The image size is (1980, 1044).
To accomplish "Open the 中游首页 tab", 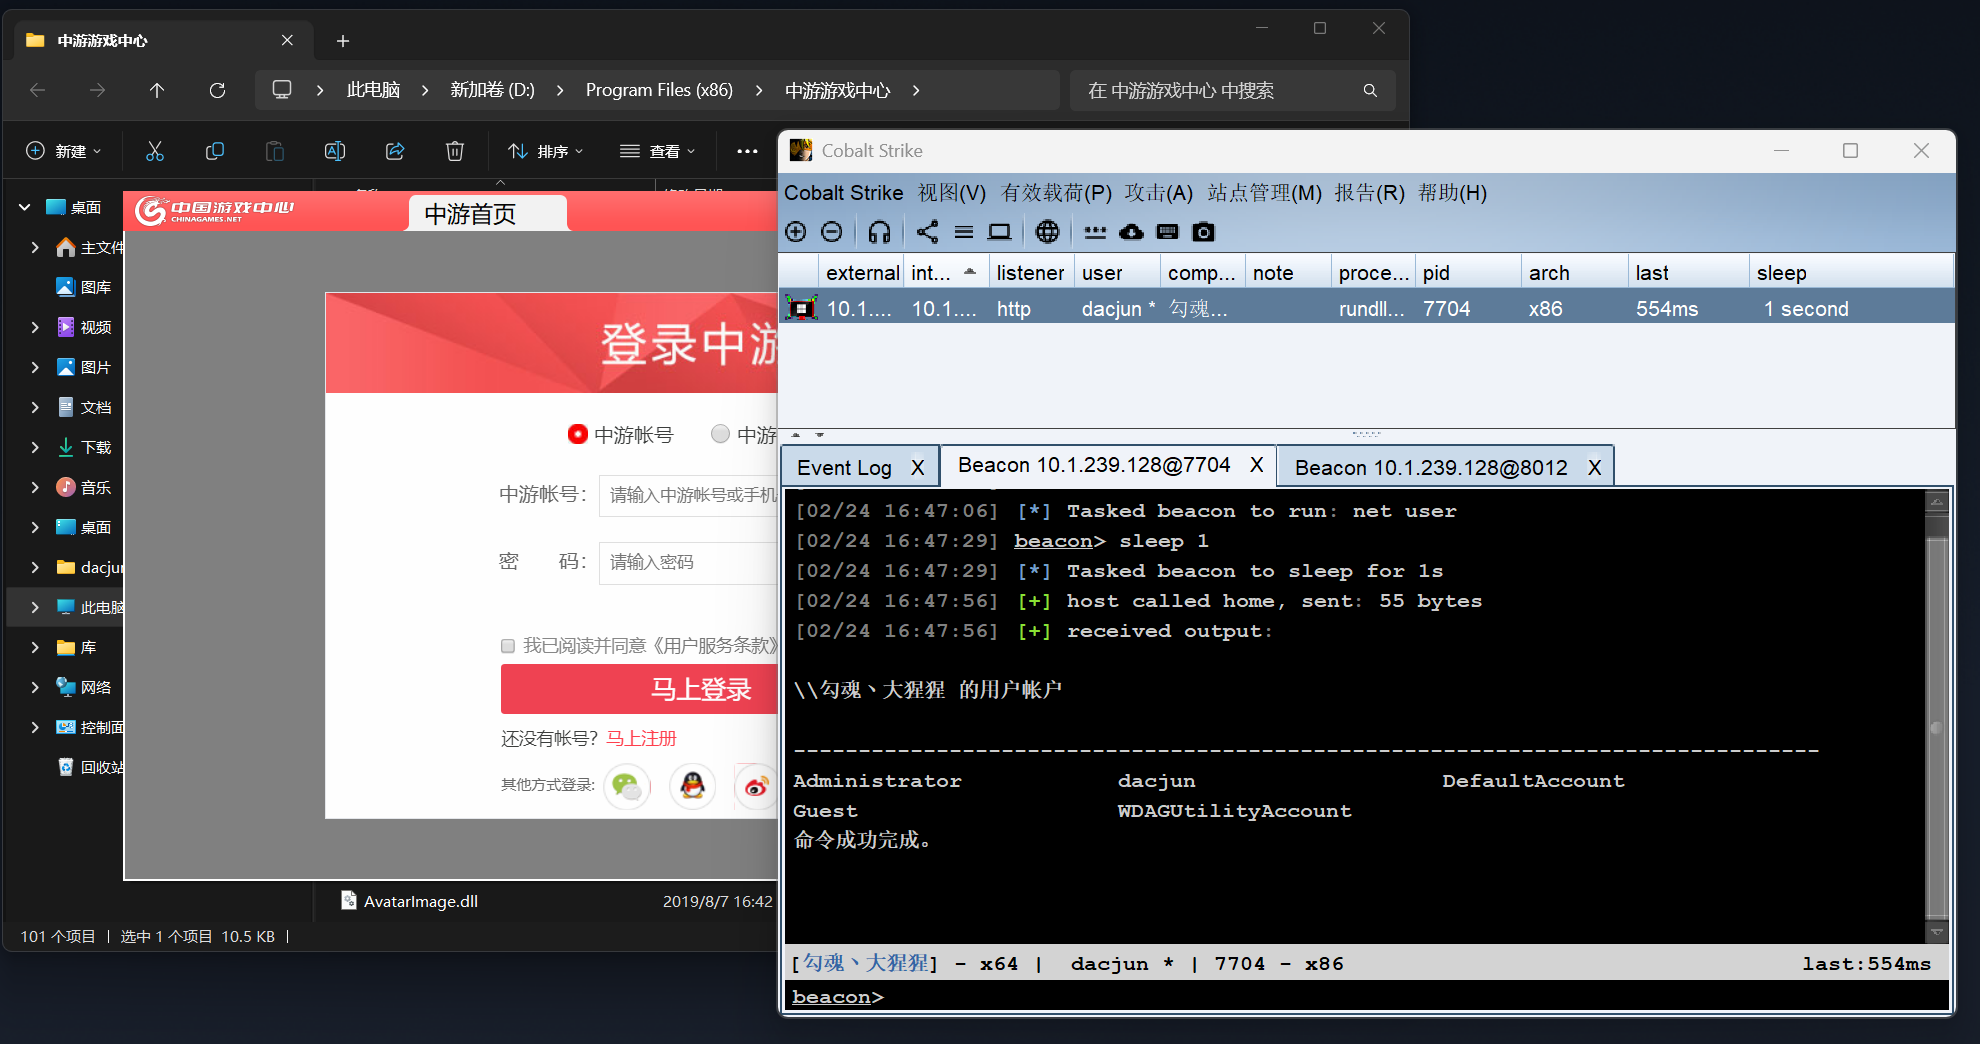I will tap(488, 213).
